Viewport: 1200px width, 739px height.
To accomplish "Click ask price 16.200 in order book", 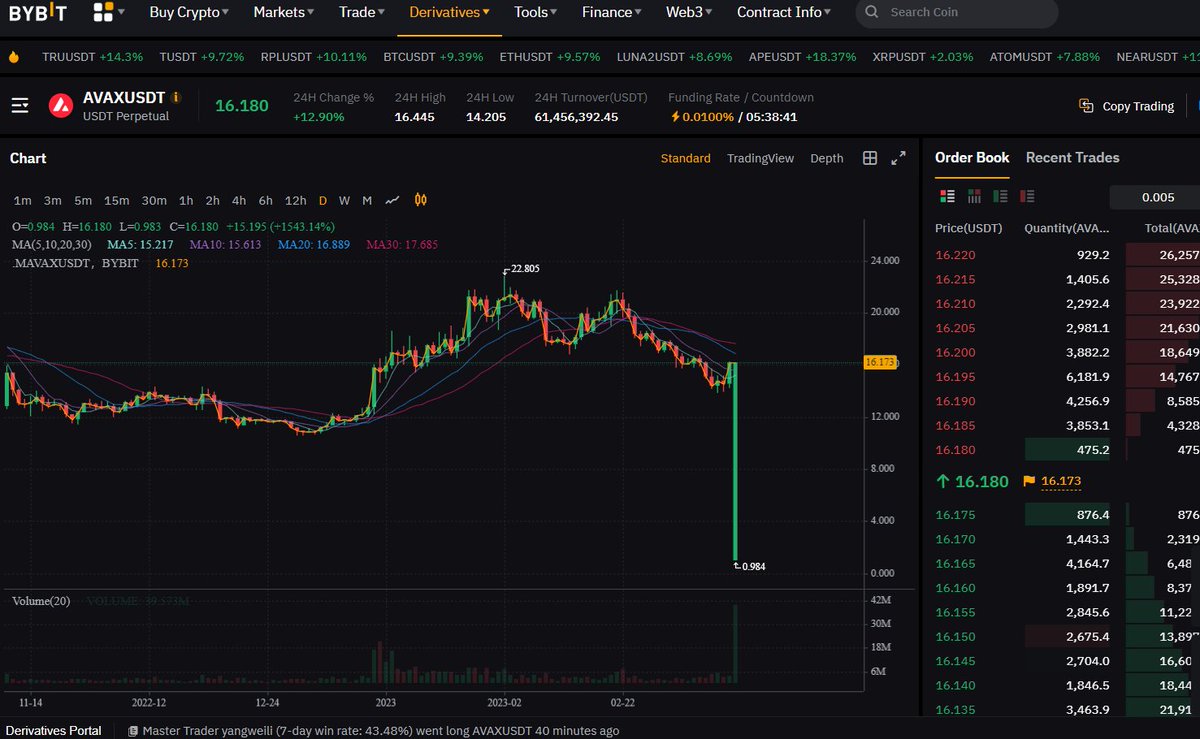I will (x=955, y=353).
